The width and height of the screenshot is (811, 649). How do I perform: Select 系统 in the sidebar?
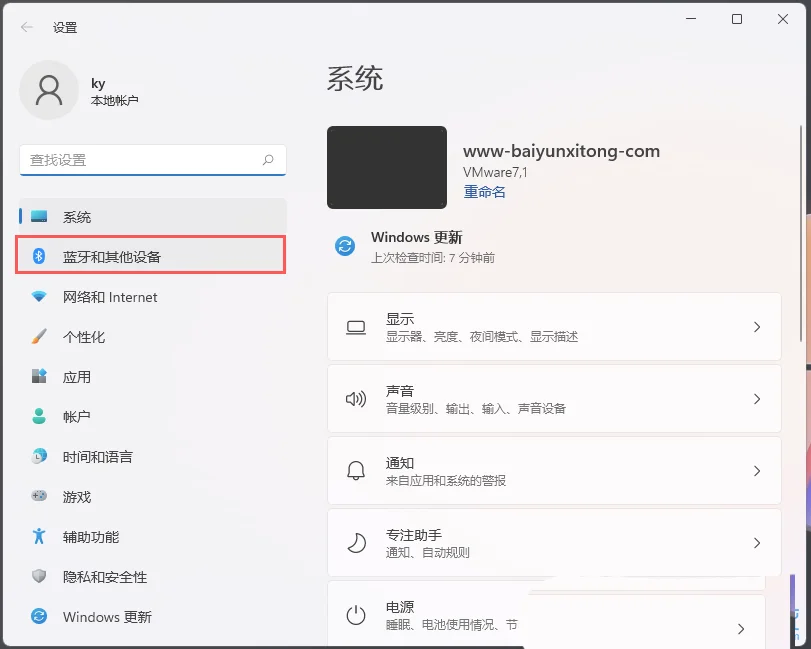(x=153, y=217)
